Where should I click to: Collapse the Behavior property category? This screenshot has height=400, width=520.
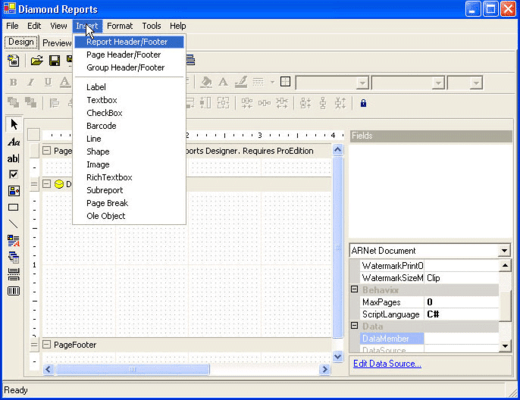click(355, 289)
